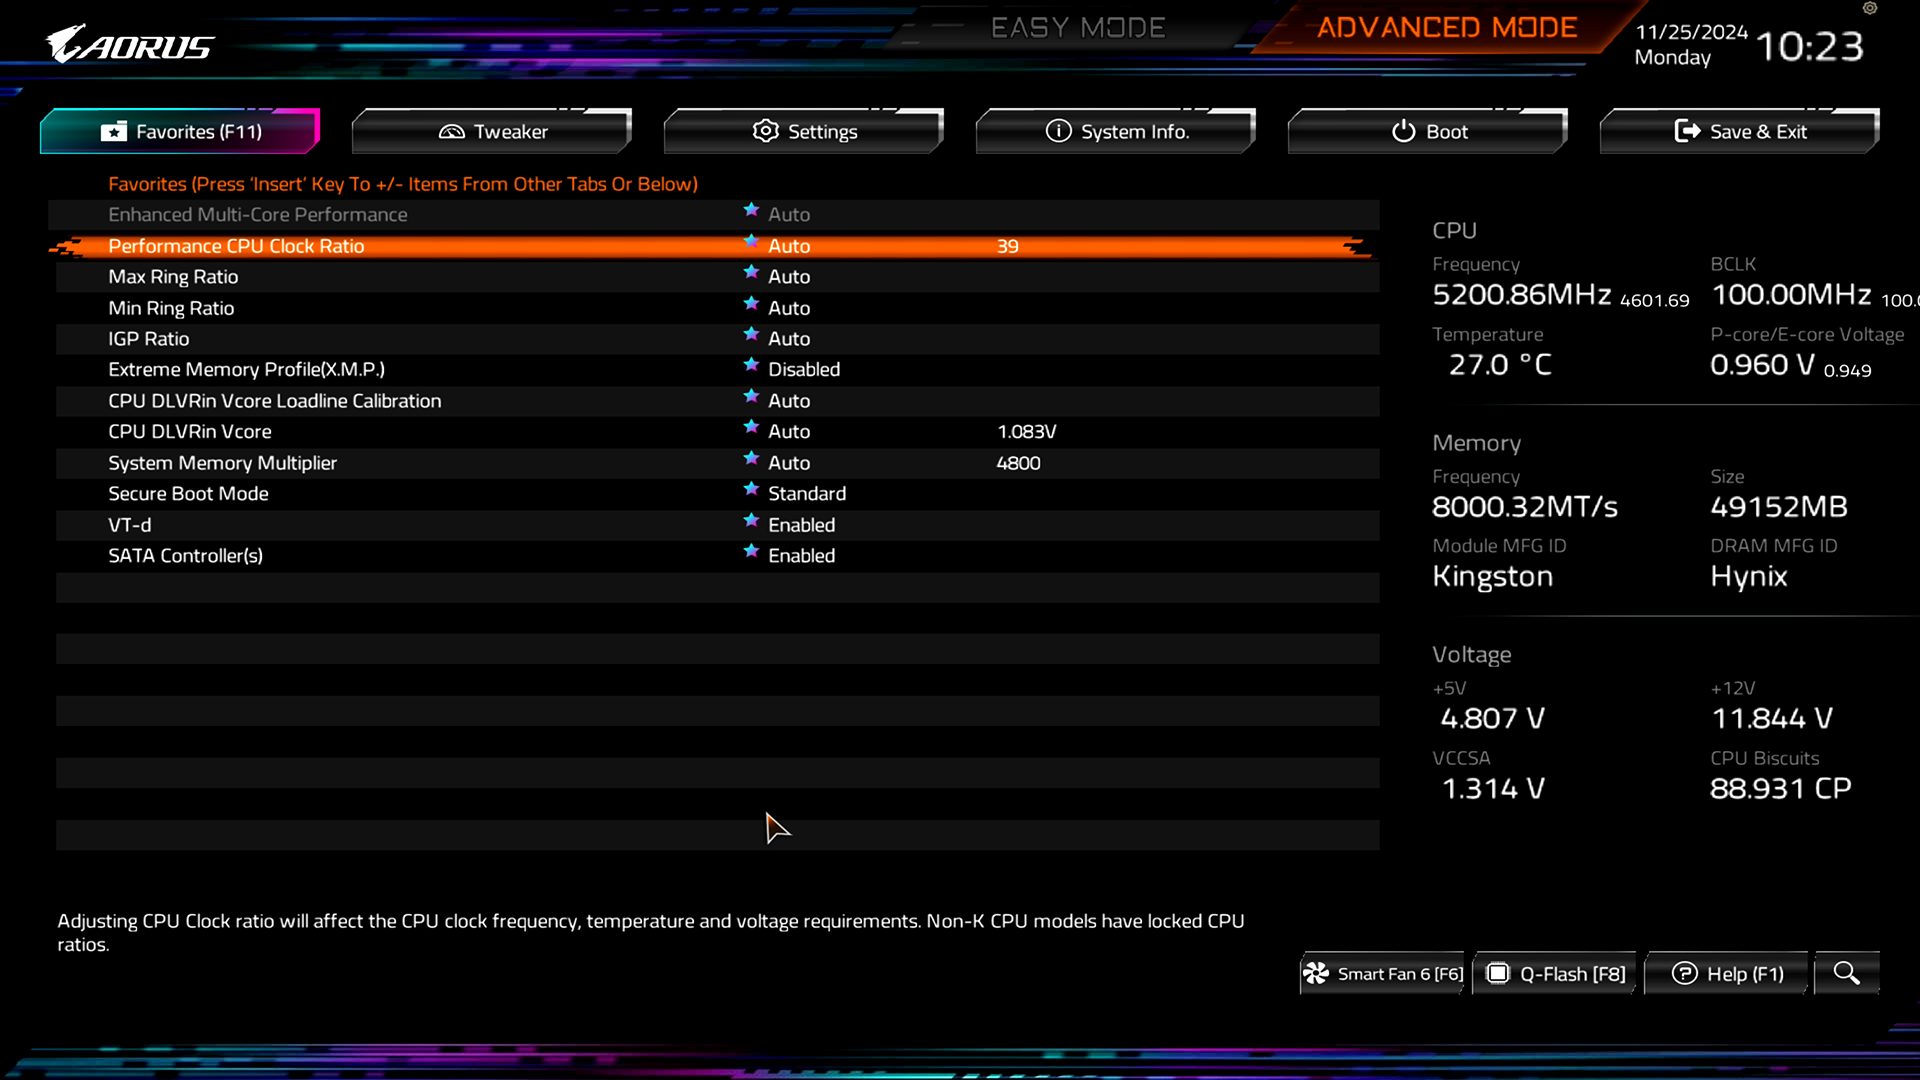This screenshot has width=1920, height=1080.
Task: Click the small gear icon at top-right corner
Action: coord(1869,8)
